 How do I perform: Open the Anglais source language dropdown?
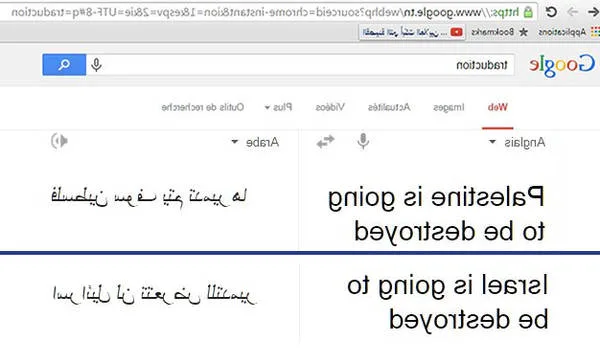[x=517, y=142]
